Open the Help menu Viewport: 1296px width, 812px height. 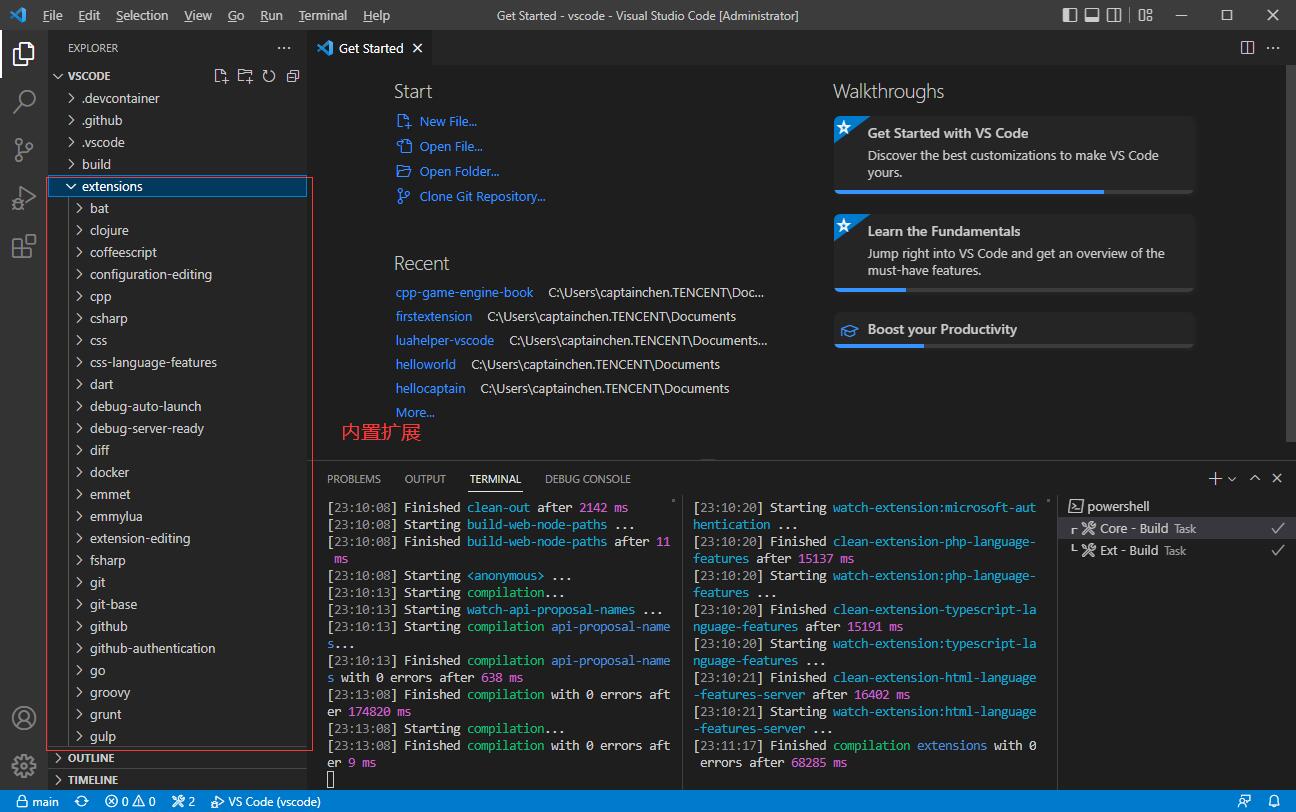[x=376, y=15]
